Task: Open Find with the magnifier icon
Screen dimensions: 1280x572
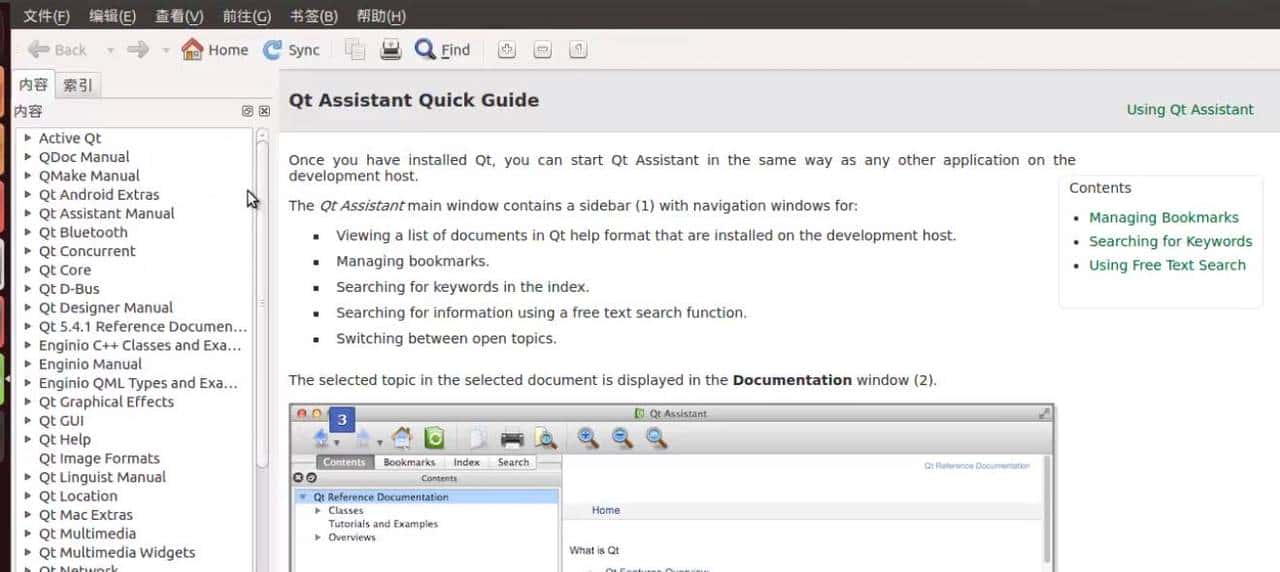Action: pyautogui.click(x=425, y=50)
